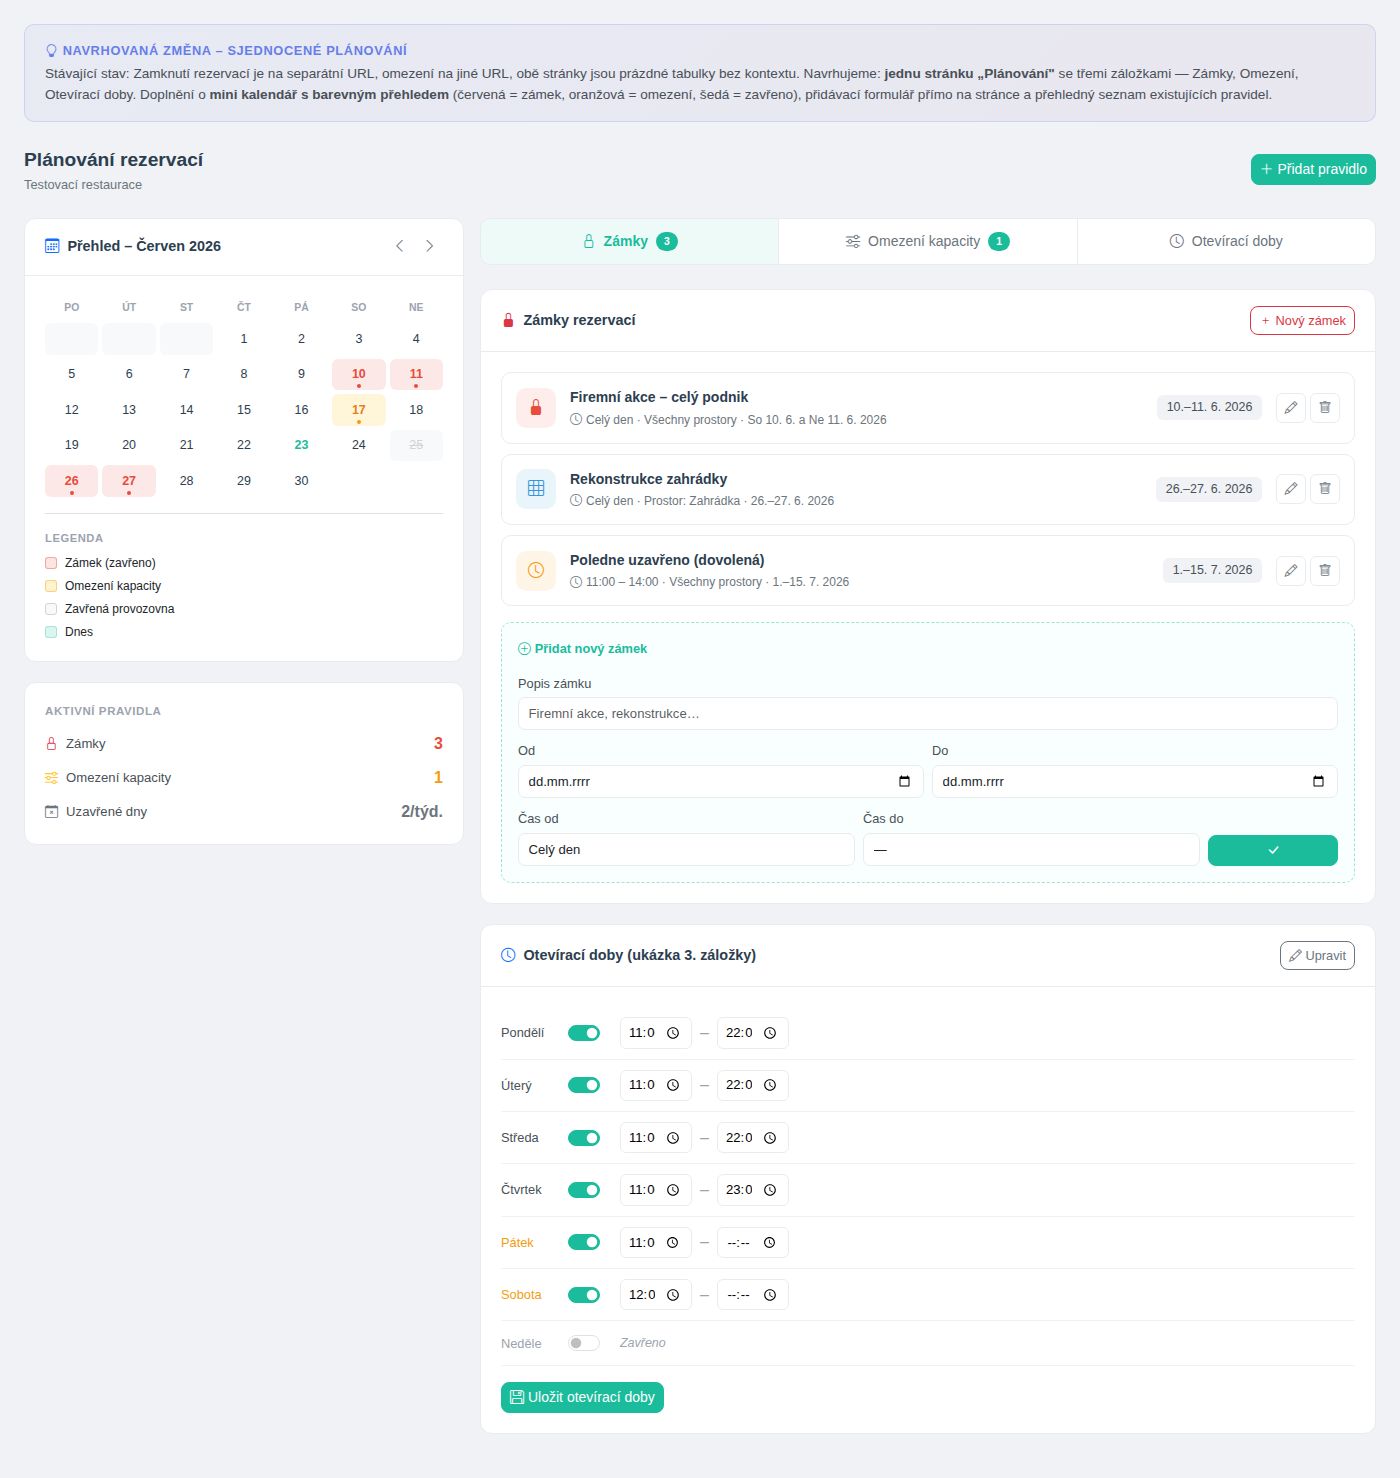Select June 17 highlighted in the calendar
Screen dimensions: 1400x1478
pos(359,410)
